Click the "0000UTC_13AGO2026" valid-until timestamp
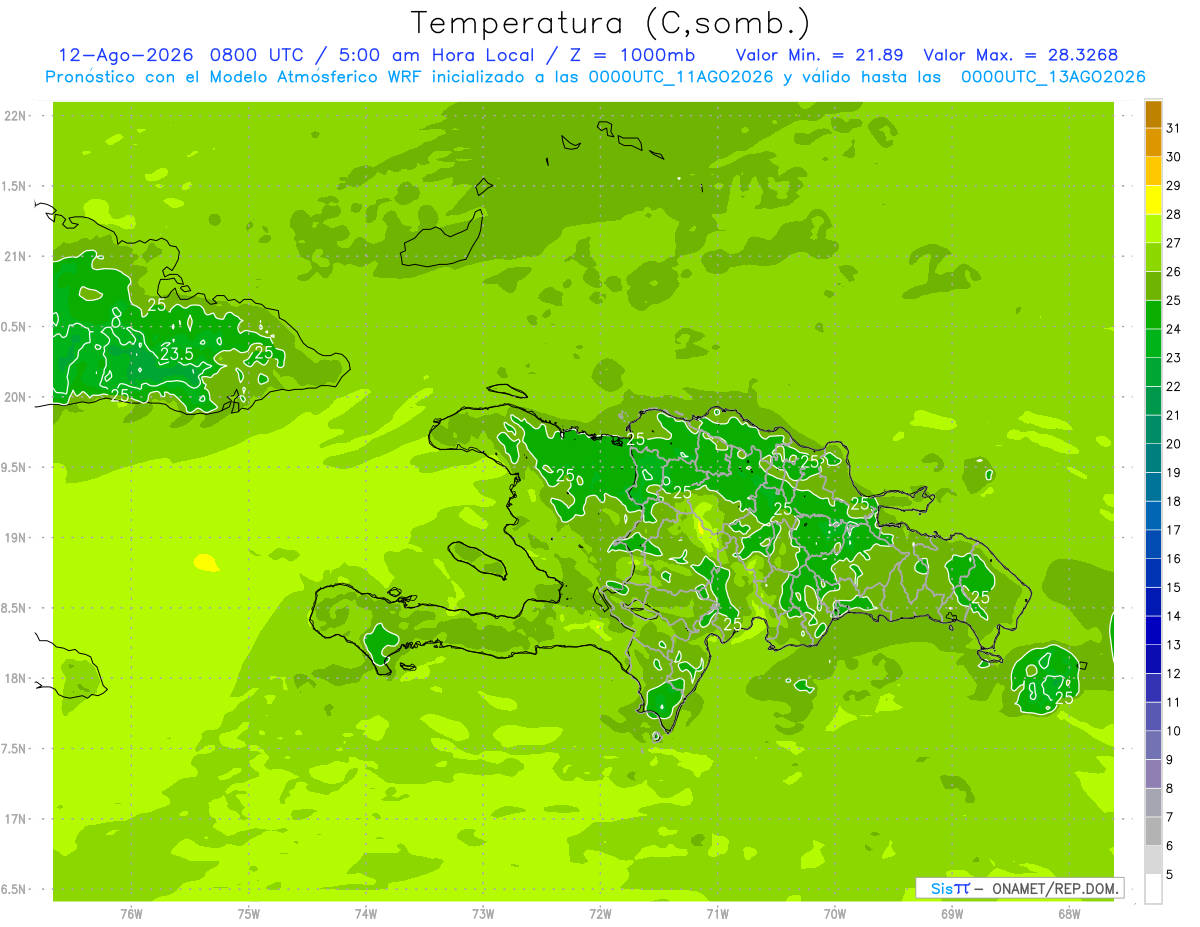The width and height of the screenshot is (1200, 927). [1053, 77]
